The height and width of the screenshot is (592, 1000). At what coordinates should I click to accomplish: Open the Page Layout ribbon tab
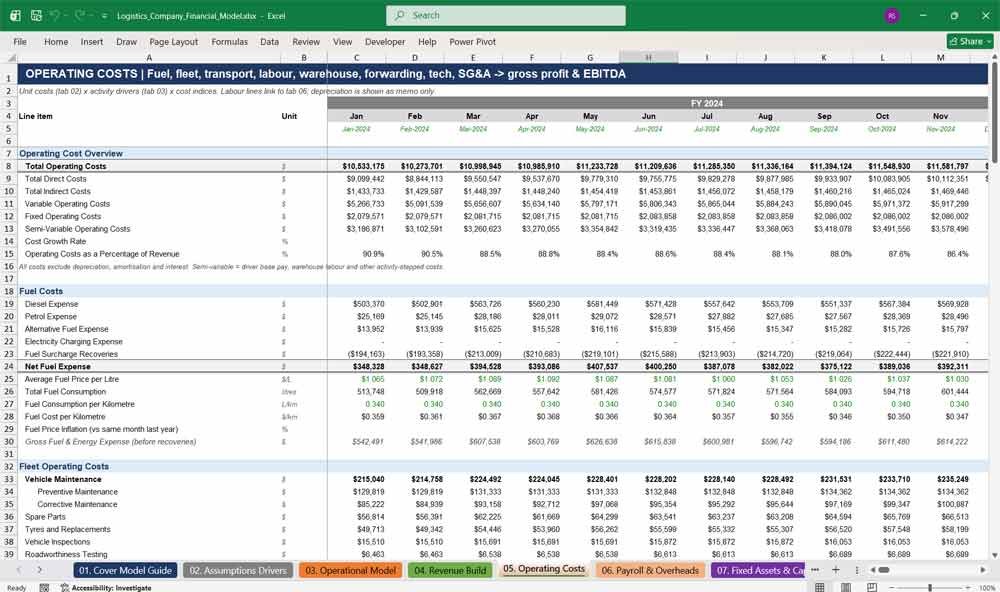click(x=173, y=41)
